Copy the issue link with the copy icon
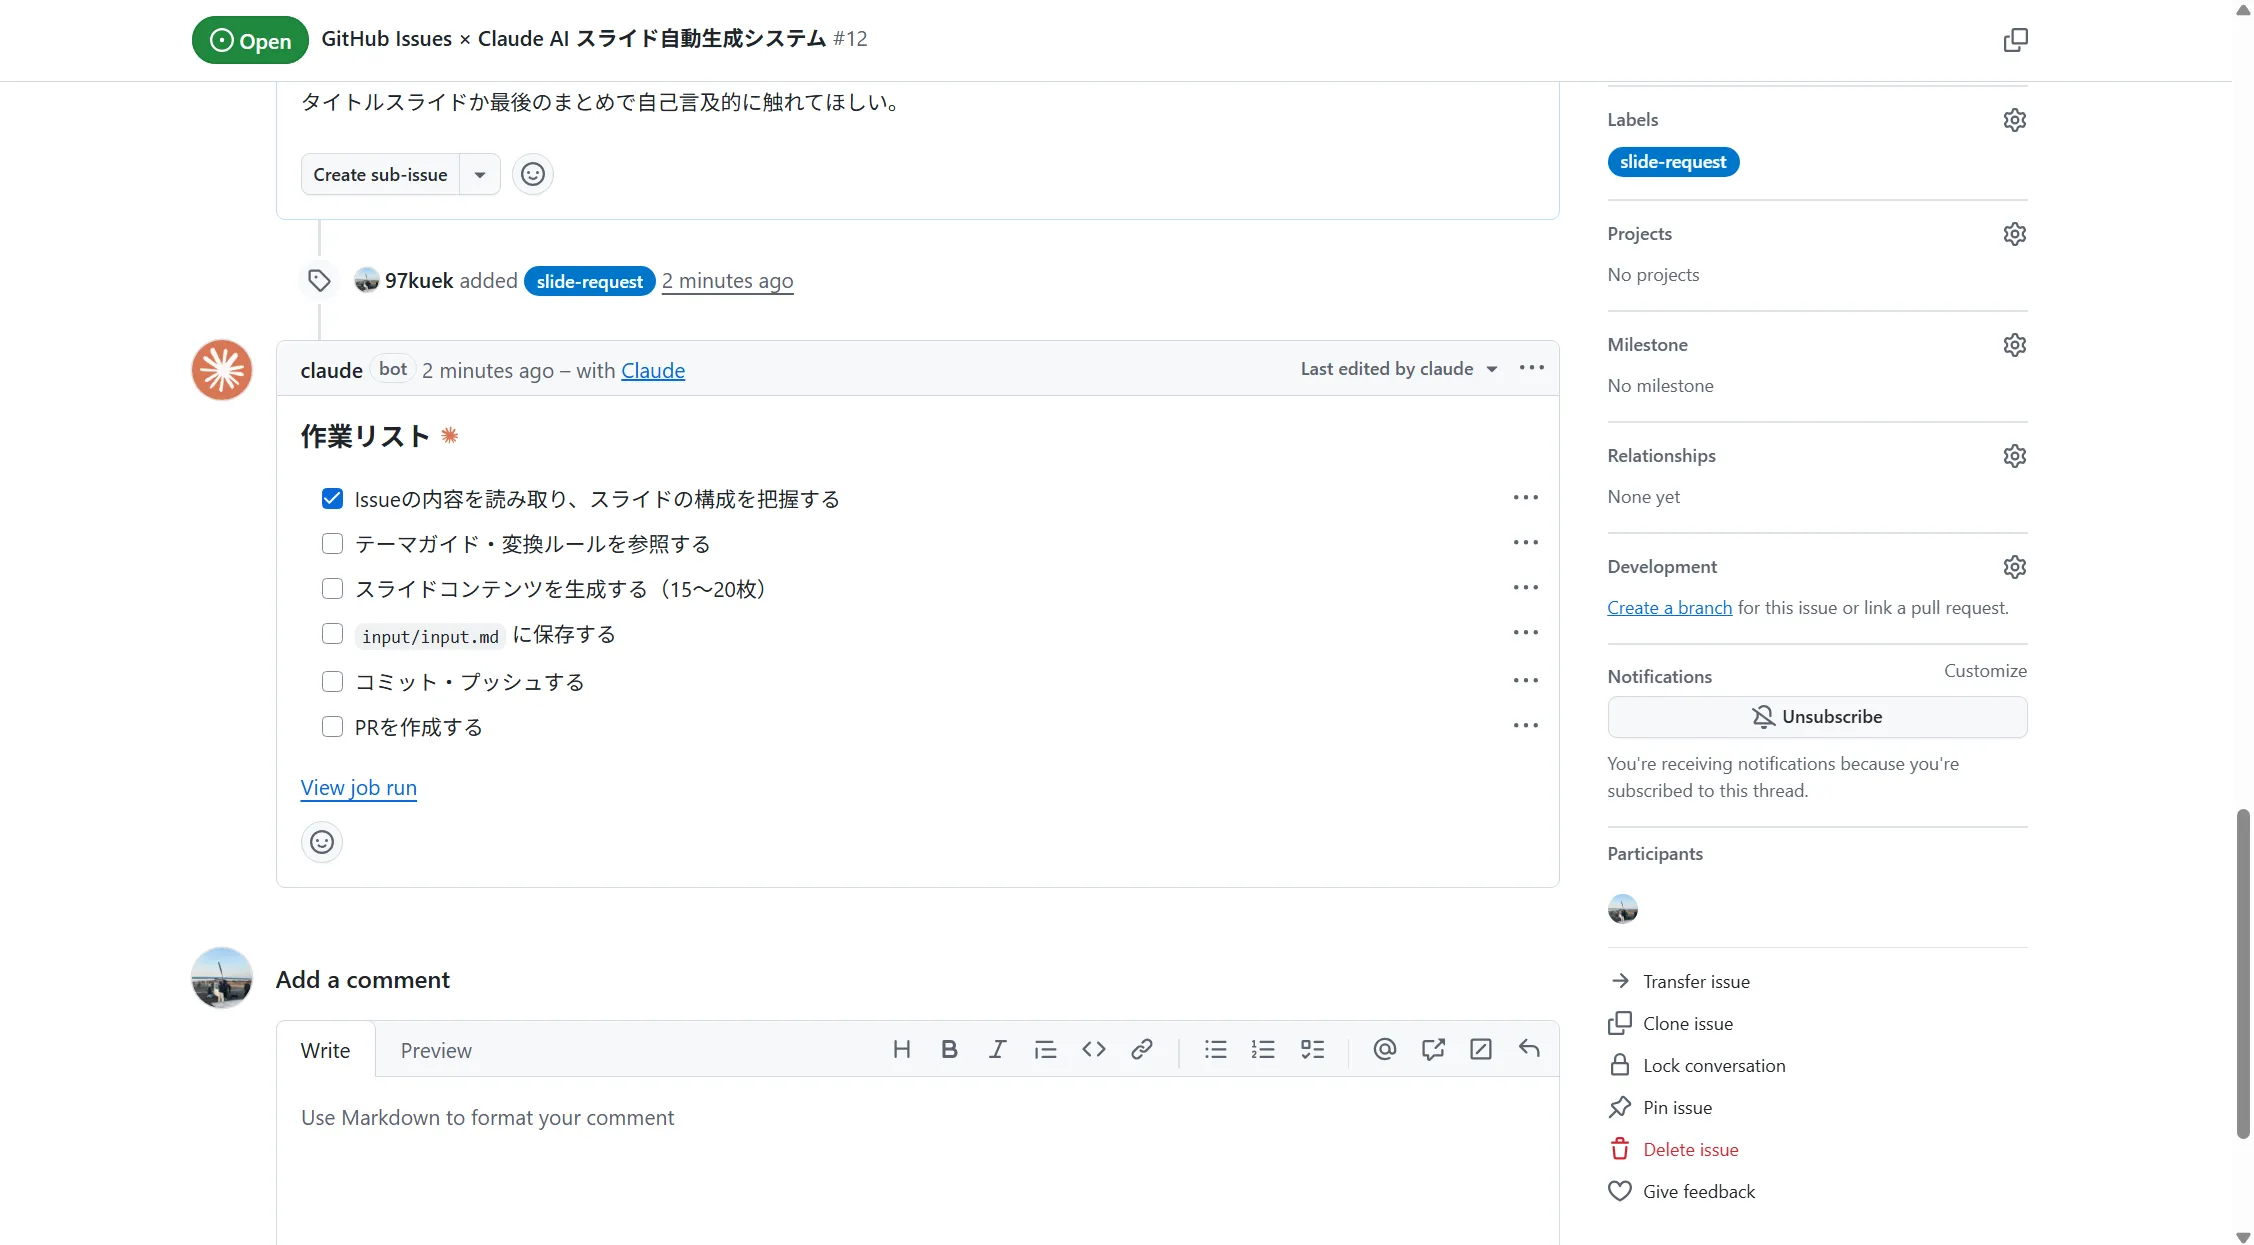This screenshot has width=2254, height=1245. click(2015, 40)
